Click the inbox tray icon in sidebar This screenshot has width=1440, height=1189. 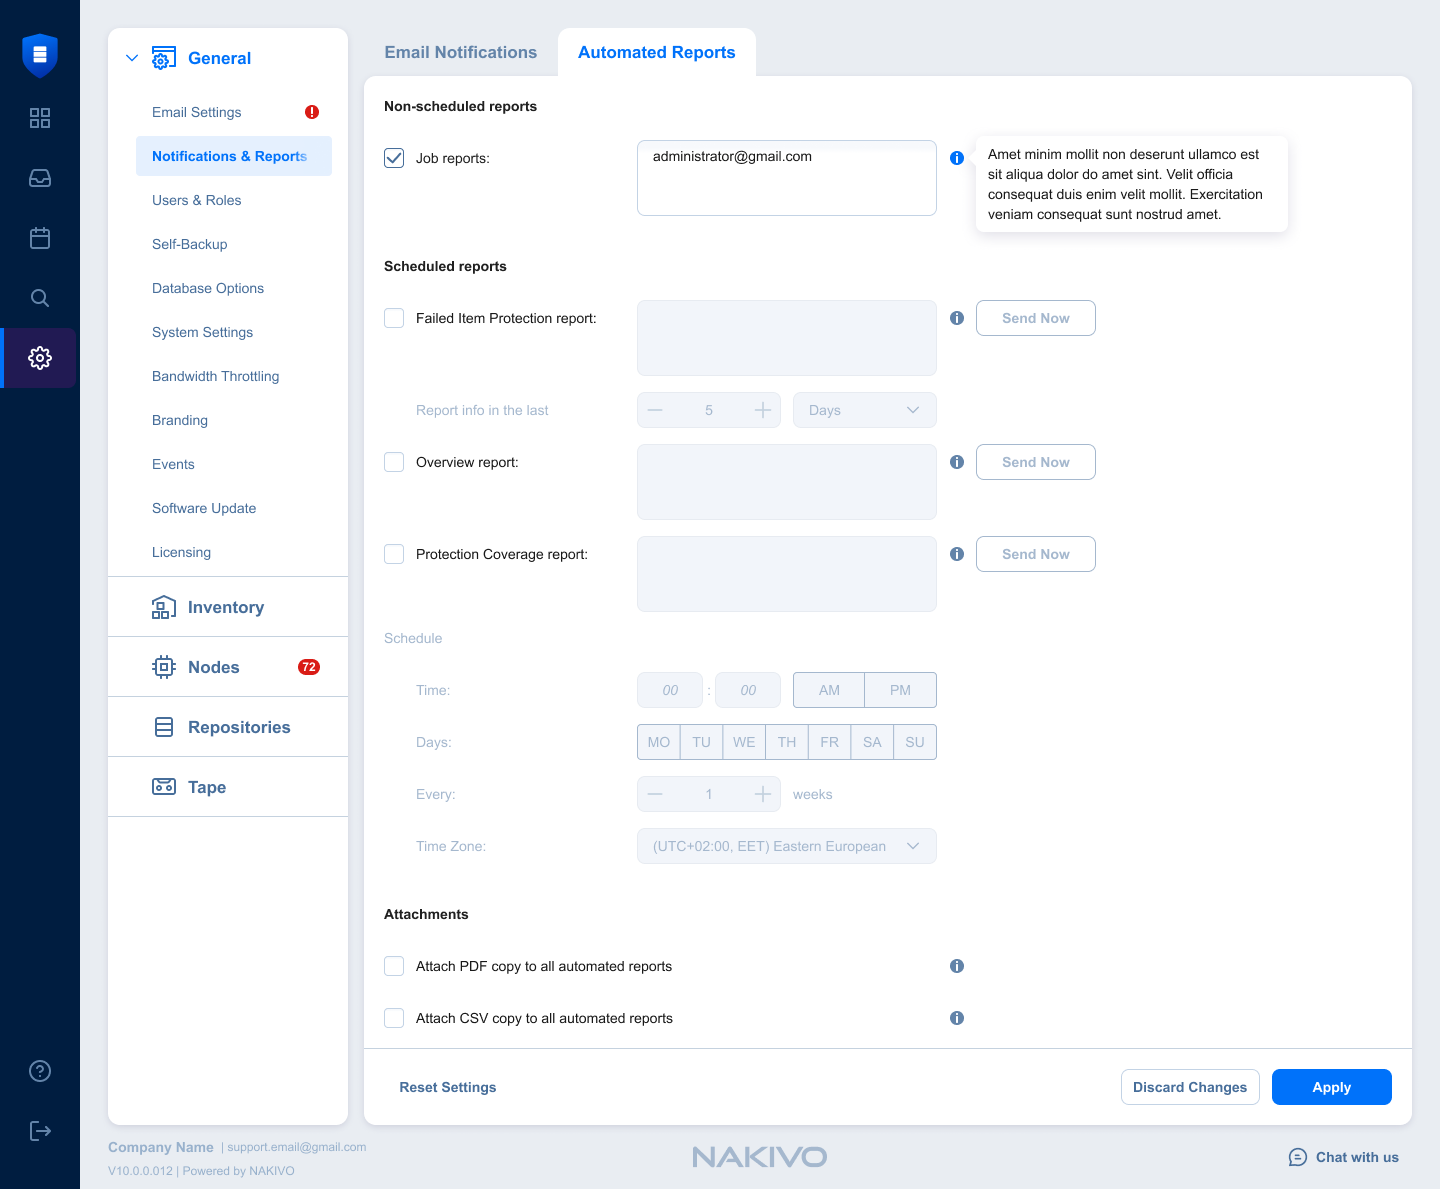(40, 178)
